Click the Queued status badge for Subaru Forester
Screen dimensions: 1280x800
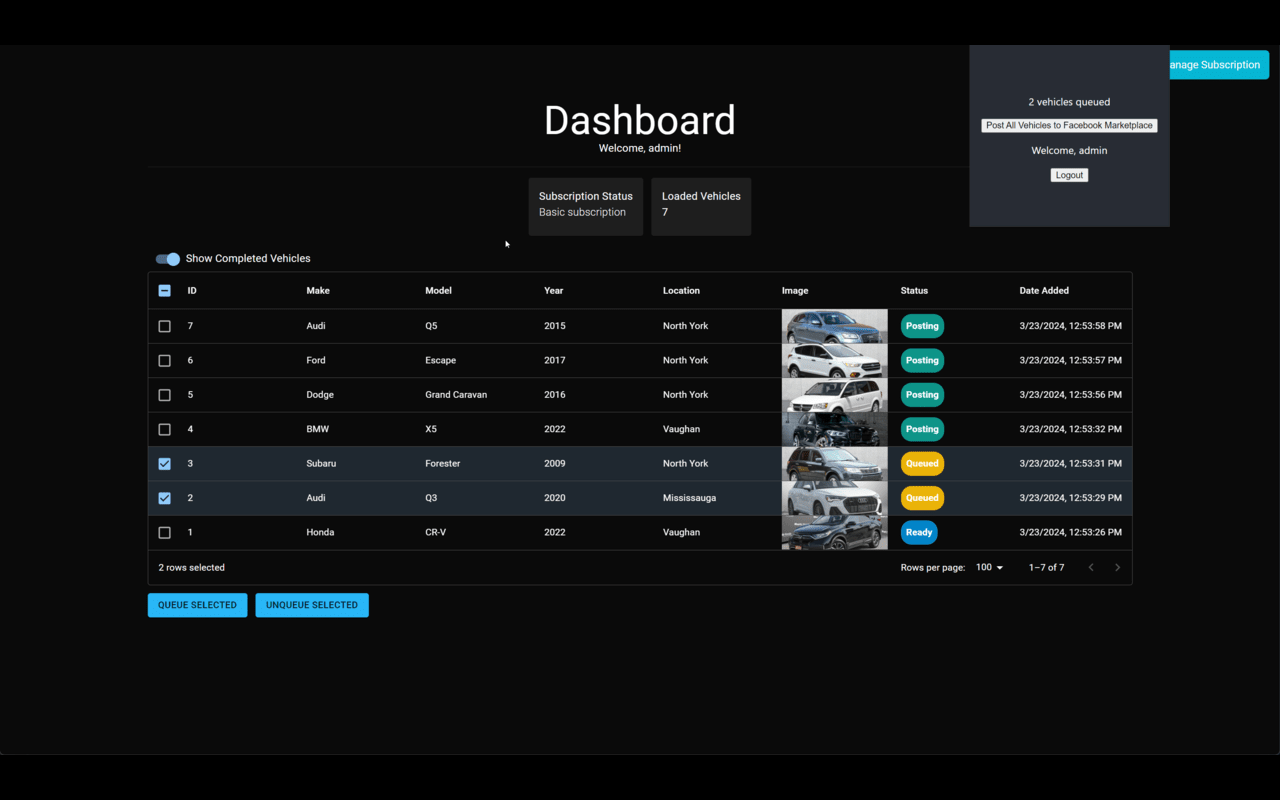click(x=922, y=464)
